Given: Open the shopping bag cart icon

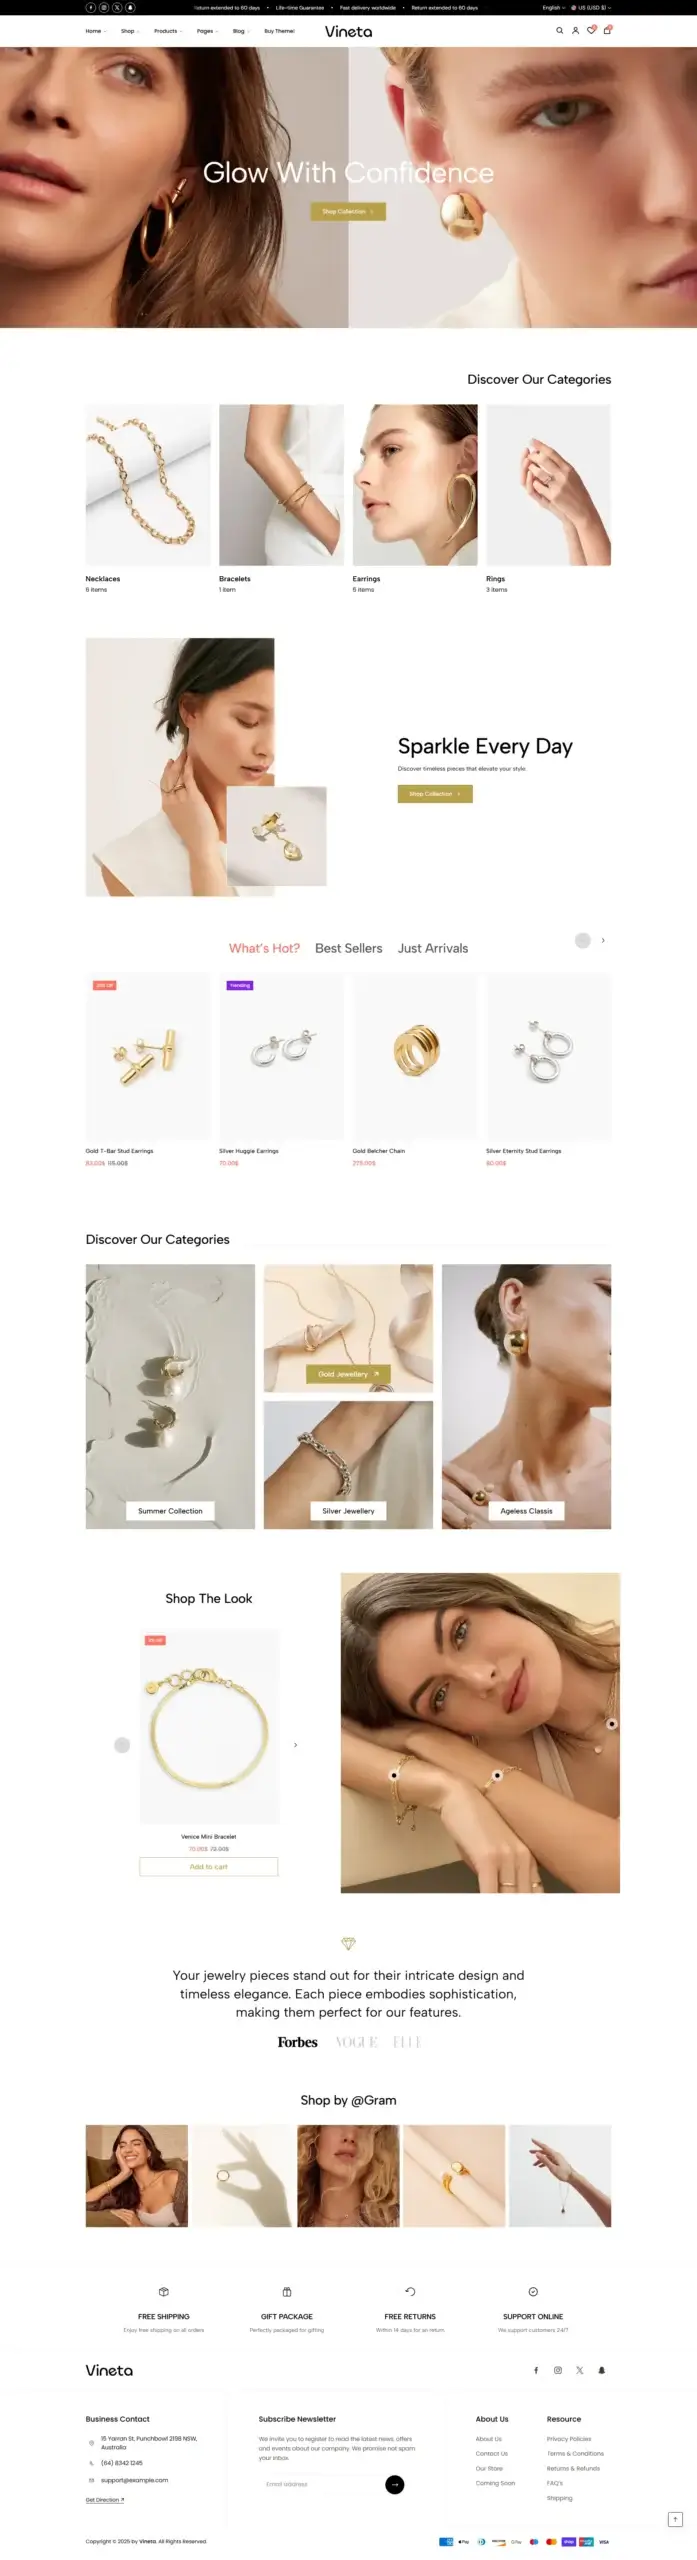Looking at the screenshot, I should (x=607, y=30).
